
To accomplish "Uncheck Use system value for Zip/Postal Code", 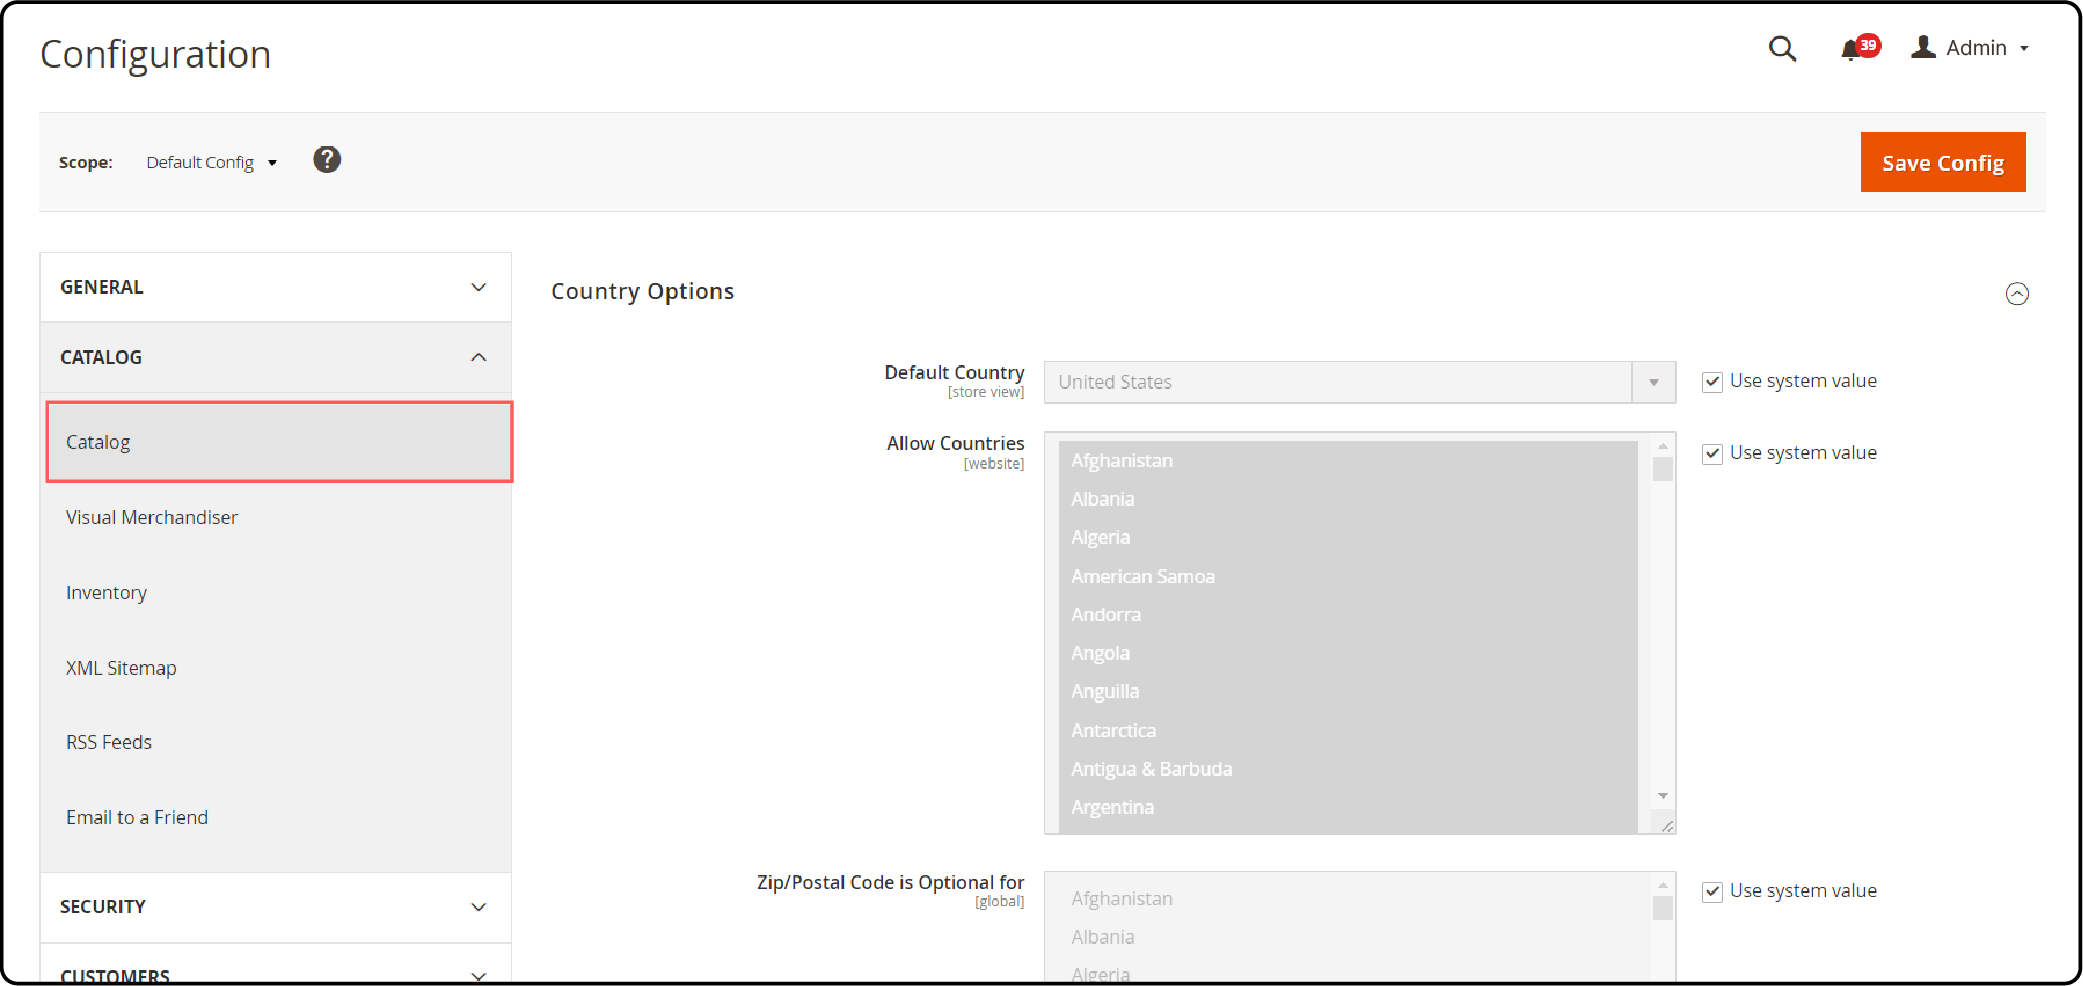I will click(x=1712, y=892).
